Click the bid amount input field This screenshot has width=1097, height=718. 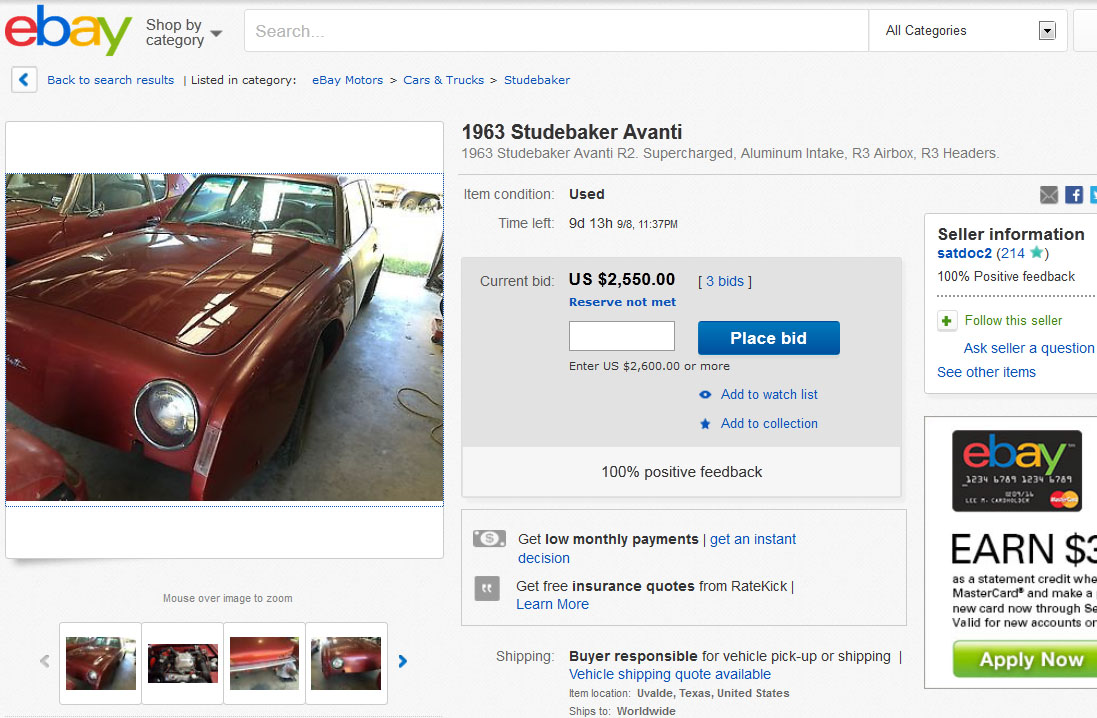click(x=621, y=336)
